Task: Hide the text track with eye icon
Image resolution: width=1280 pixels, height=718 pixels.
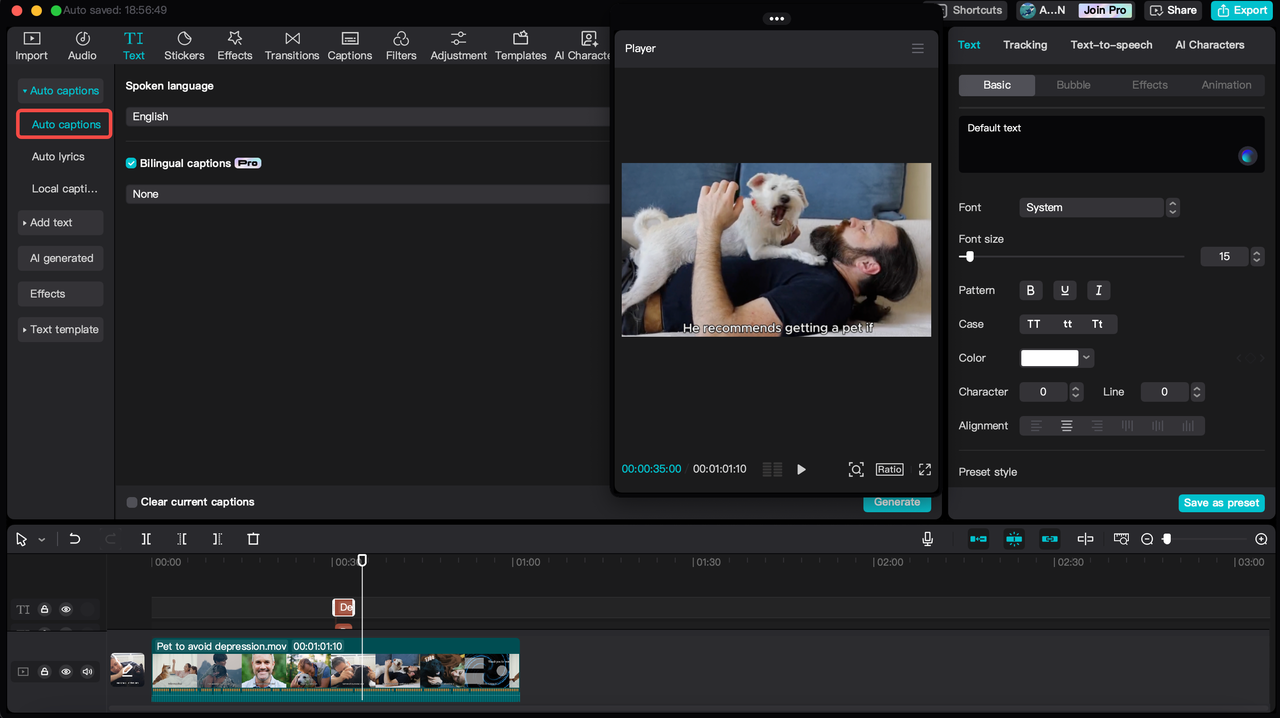Action: click(x=66, y=609)
